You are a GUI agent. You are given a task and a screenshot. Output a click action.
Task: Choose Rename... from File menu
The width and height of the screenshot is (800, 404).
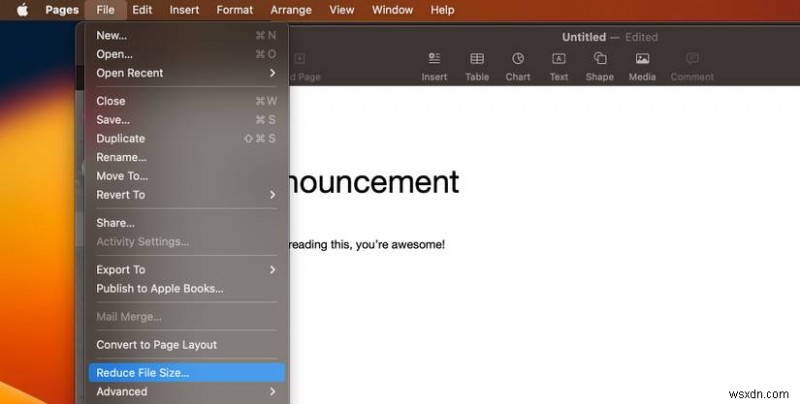[186, 157]
